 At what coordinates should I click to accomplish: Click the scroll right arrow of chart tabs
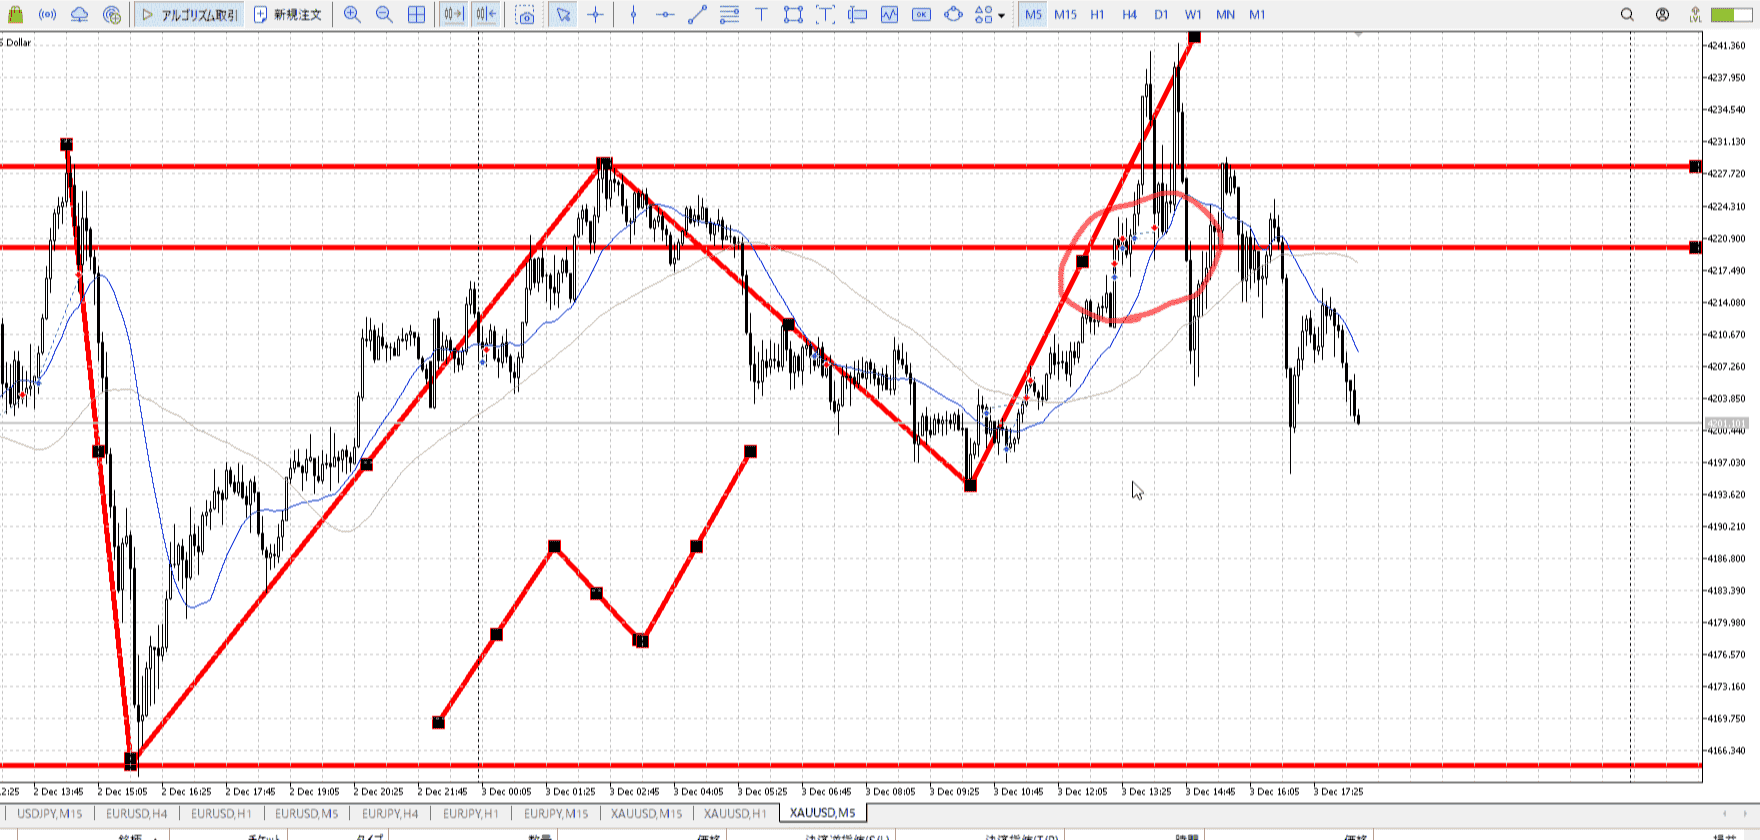1745,813
